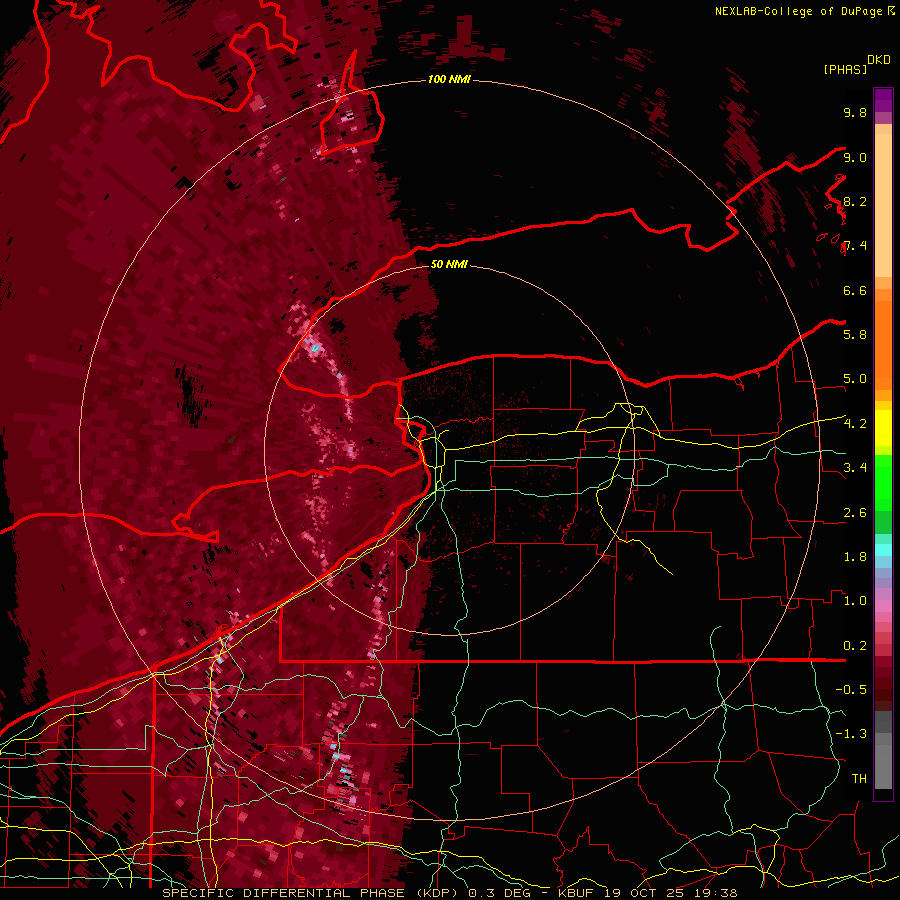This screenshot has height=900, width=900.
Task: Select the 3.4 legend value
Action: [855, 468]
